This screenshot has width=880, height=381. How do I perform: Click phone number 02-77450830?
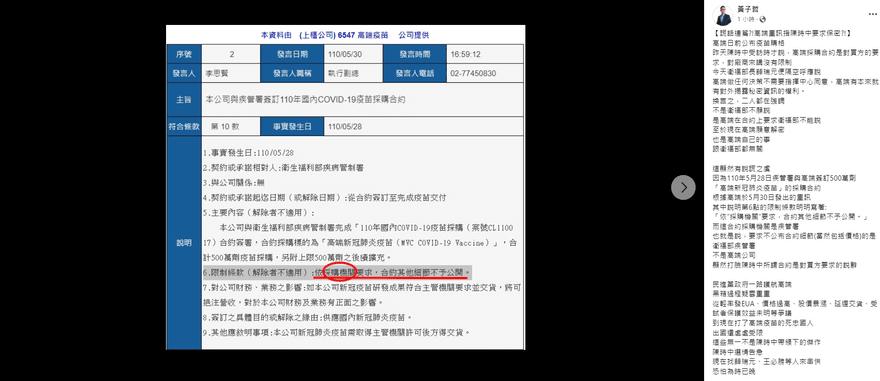[473, 74]
